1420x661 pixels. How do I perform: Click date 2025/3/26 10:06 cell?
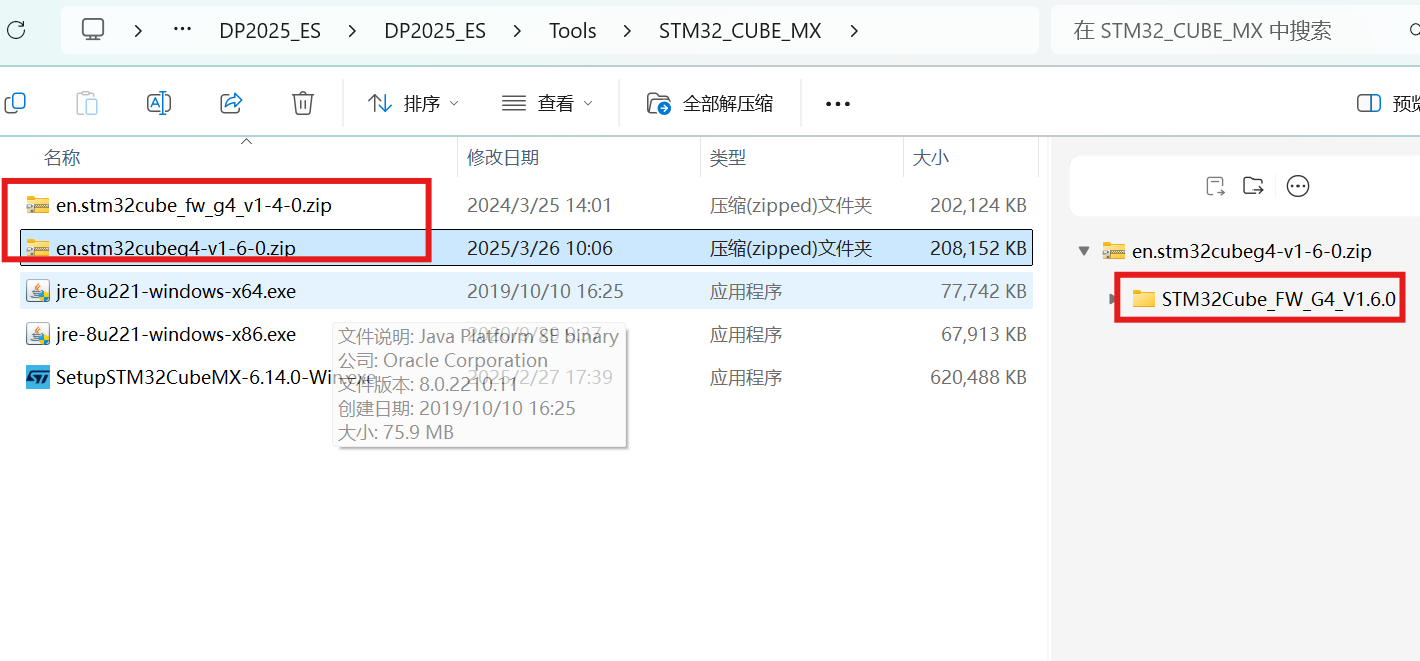(540, 248)
